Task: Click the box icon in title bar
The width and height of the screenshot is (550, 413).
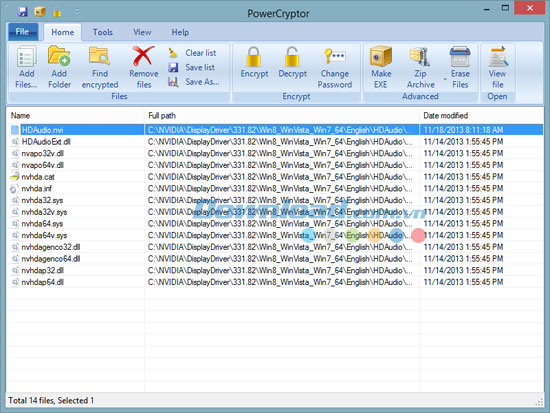Action: [40, 12]
